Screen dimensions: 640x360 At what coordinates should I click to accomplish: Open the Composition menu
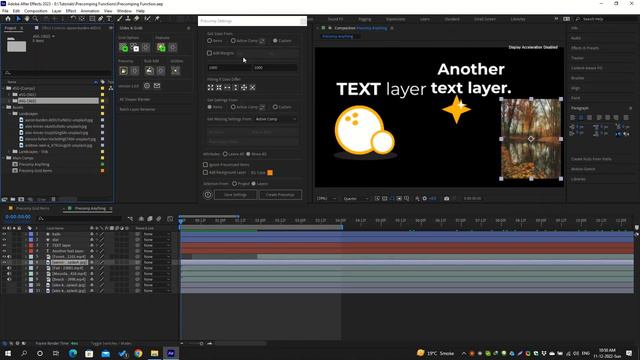[36, 11]
